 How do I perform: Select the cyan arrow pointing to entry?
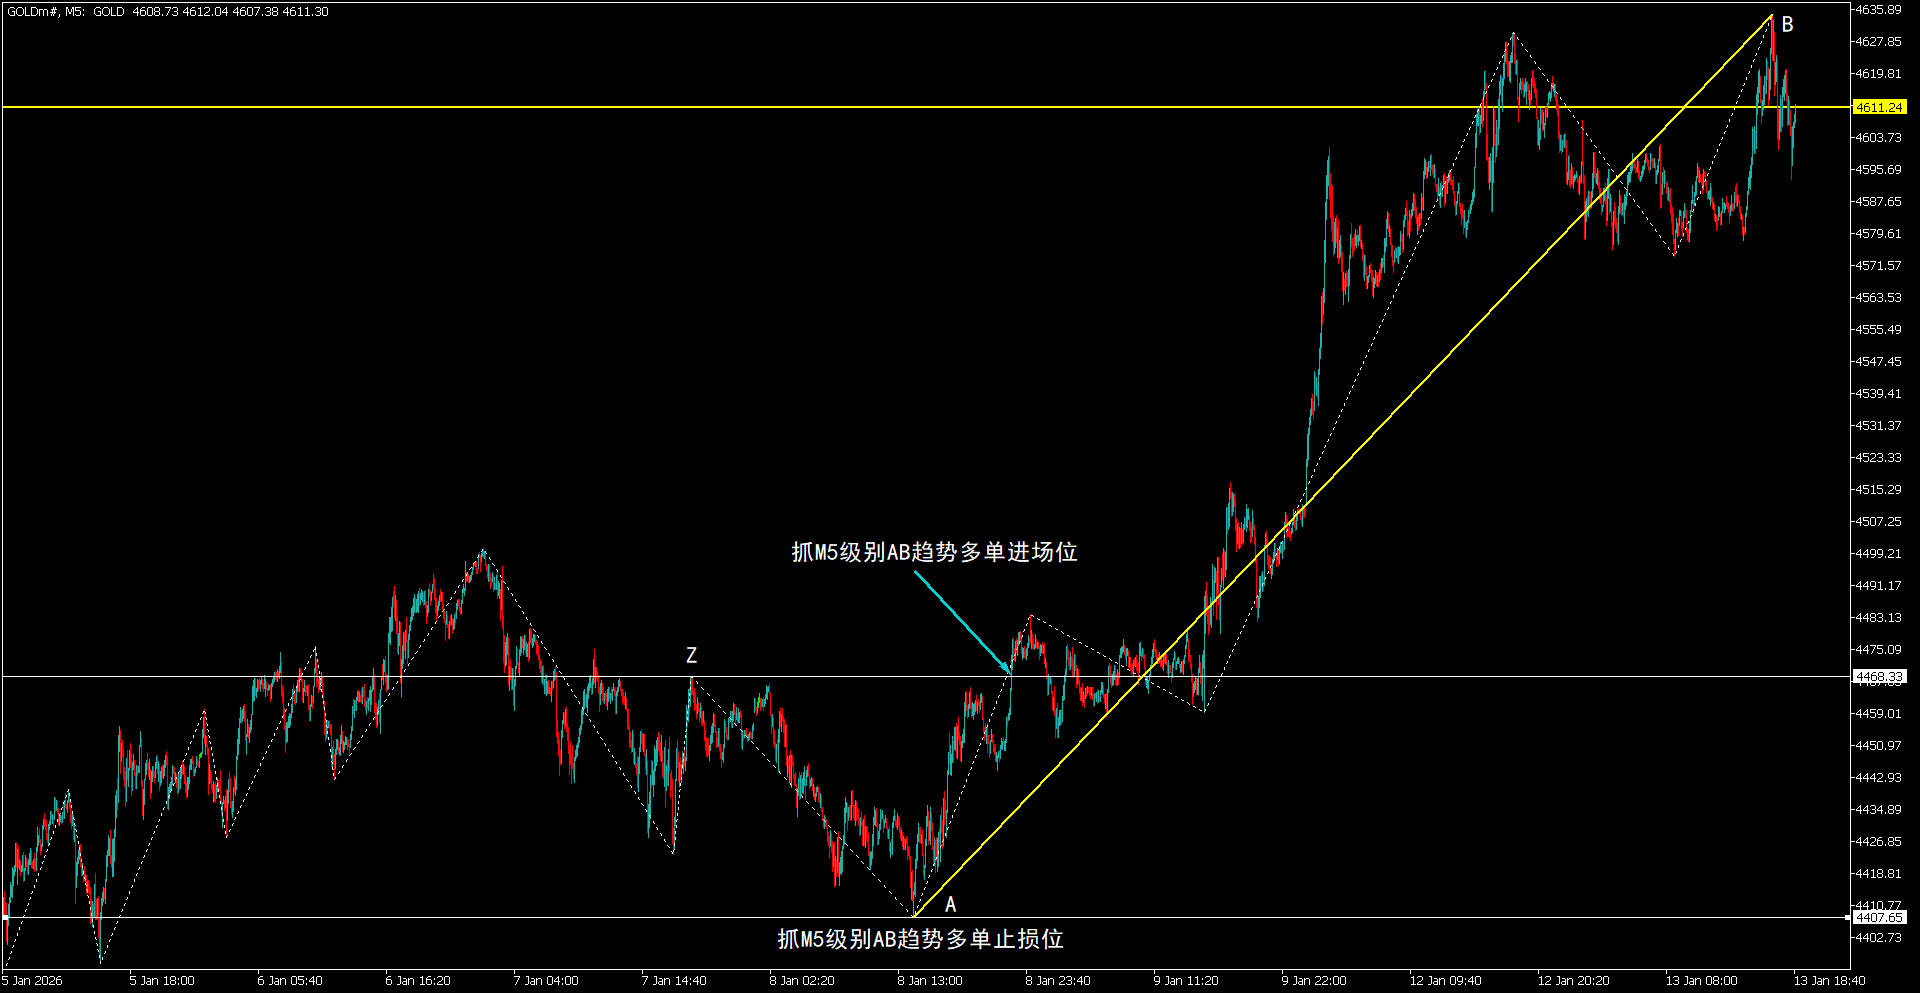[962, 622]
